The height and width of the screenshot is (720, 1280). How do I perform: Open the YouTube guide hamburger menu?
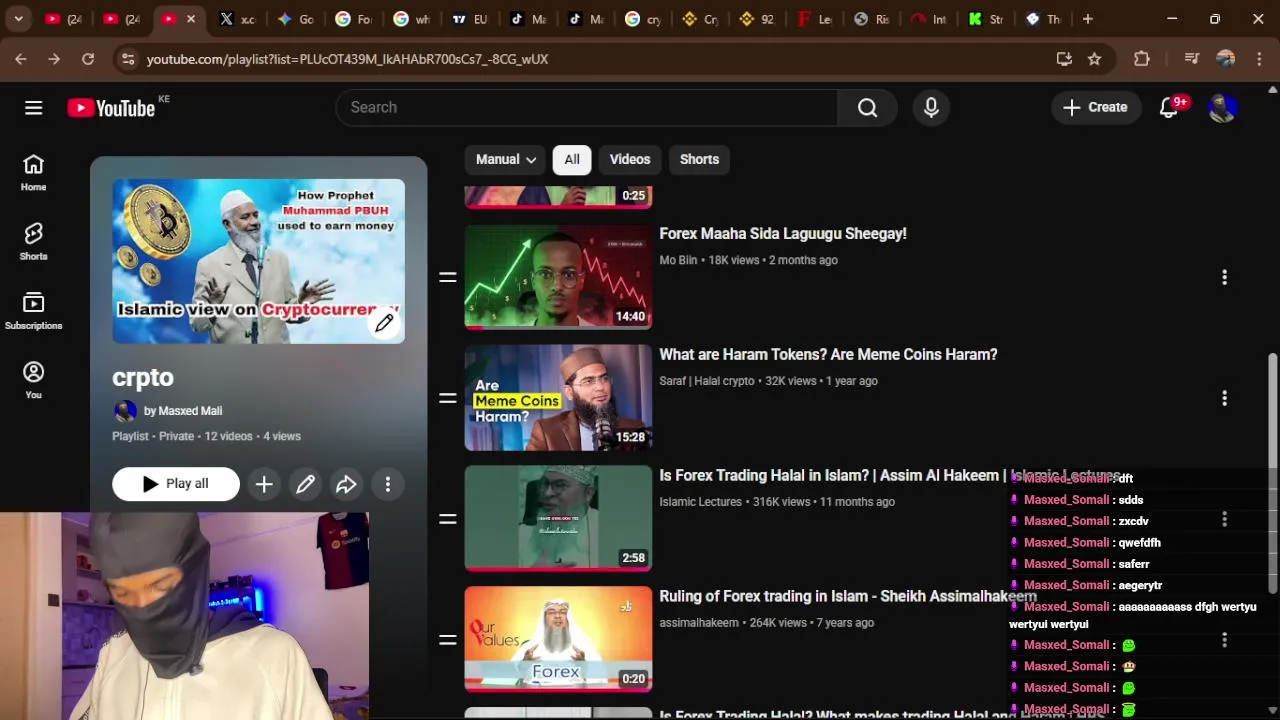tap(33, 107)
